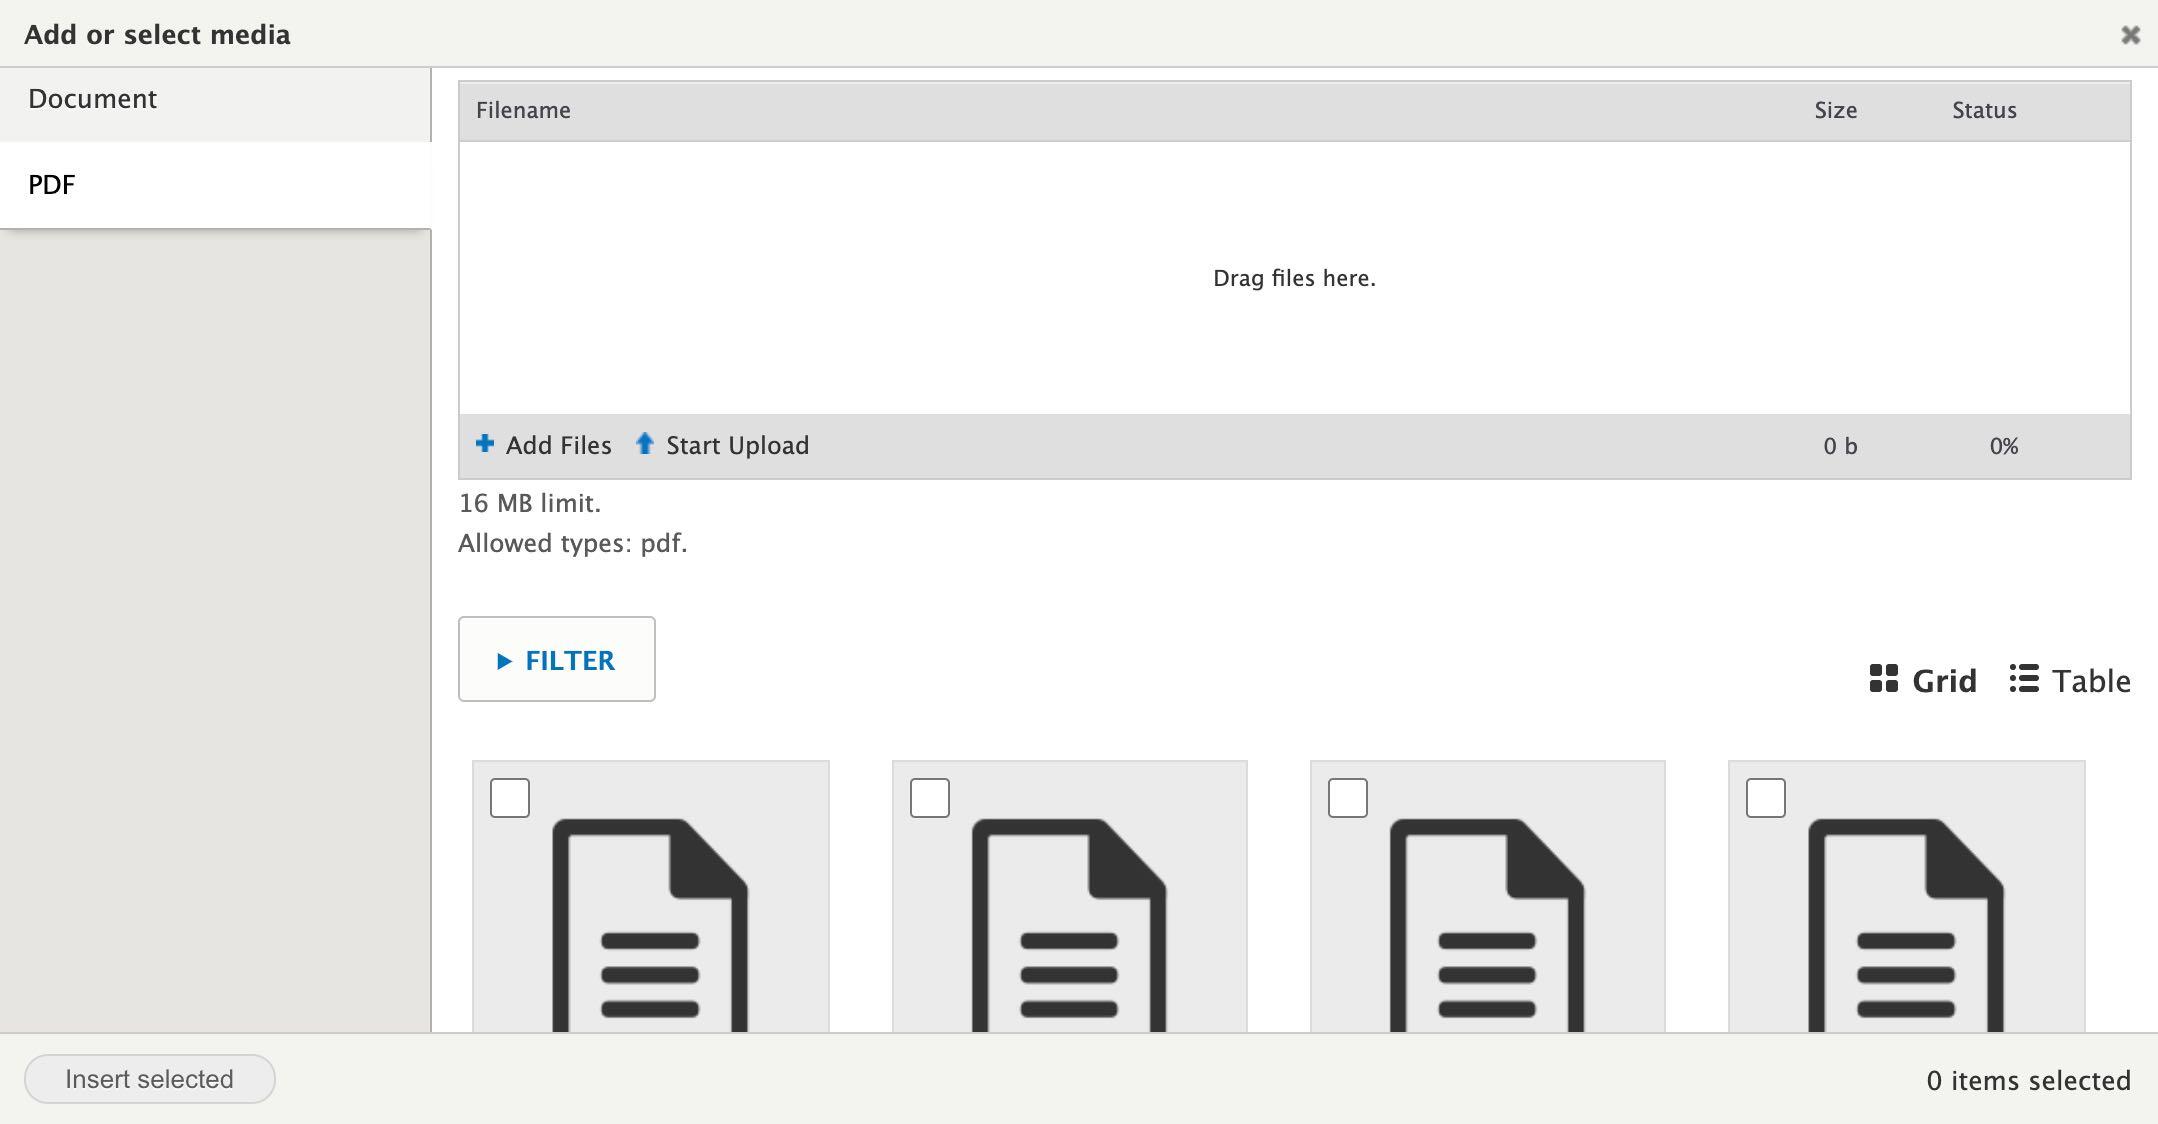Close the Add or select media dialog
This screenshot has width=2158, height=1124.
tap(2130, 35)
